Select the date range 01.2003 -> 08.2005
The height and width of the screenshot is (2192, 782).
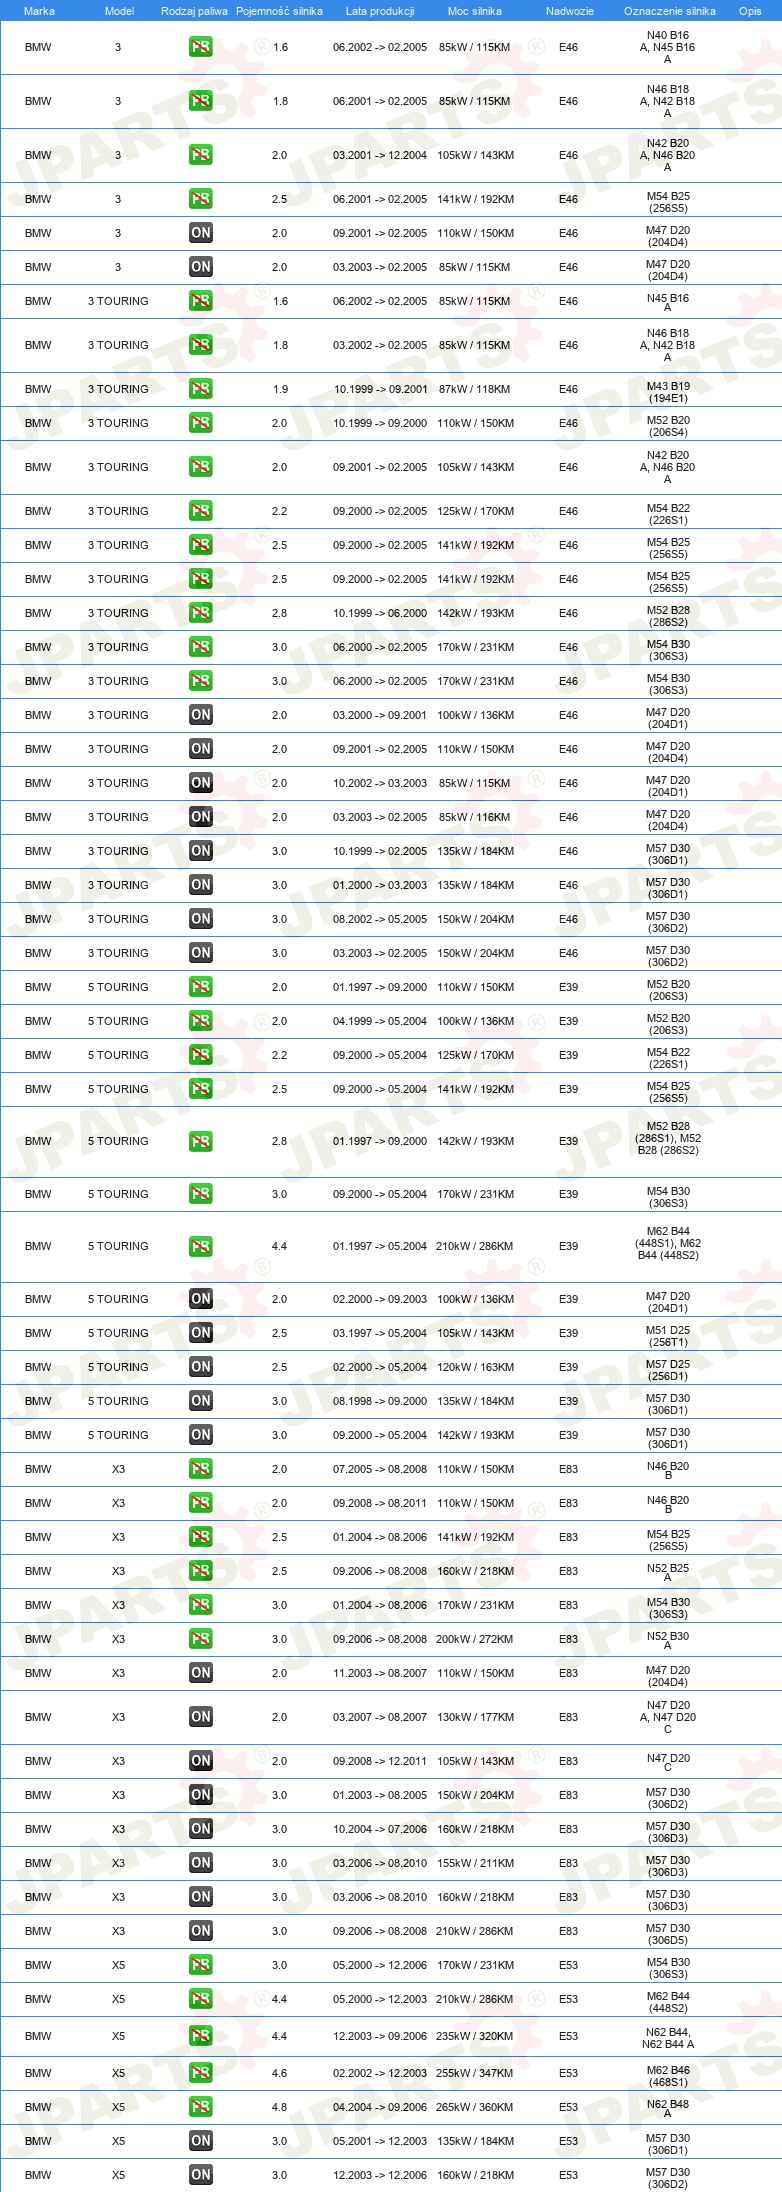[x=380, y=1795]
